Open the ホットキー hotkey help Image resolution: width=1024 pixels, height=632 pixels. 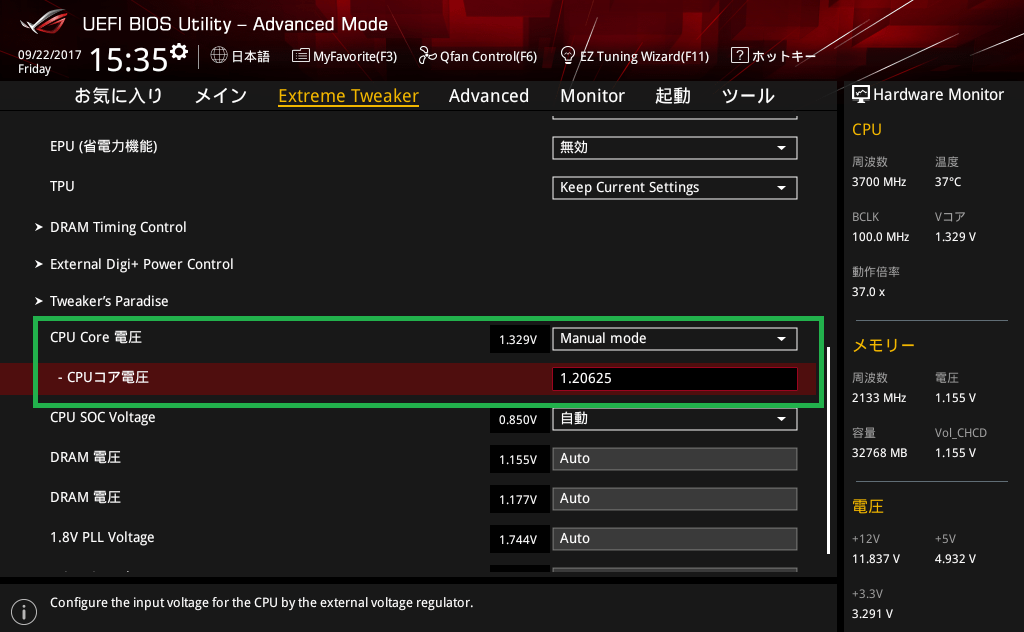click(773, 56)
